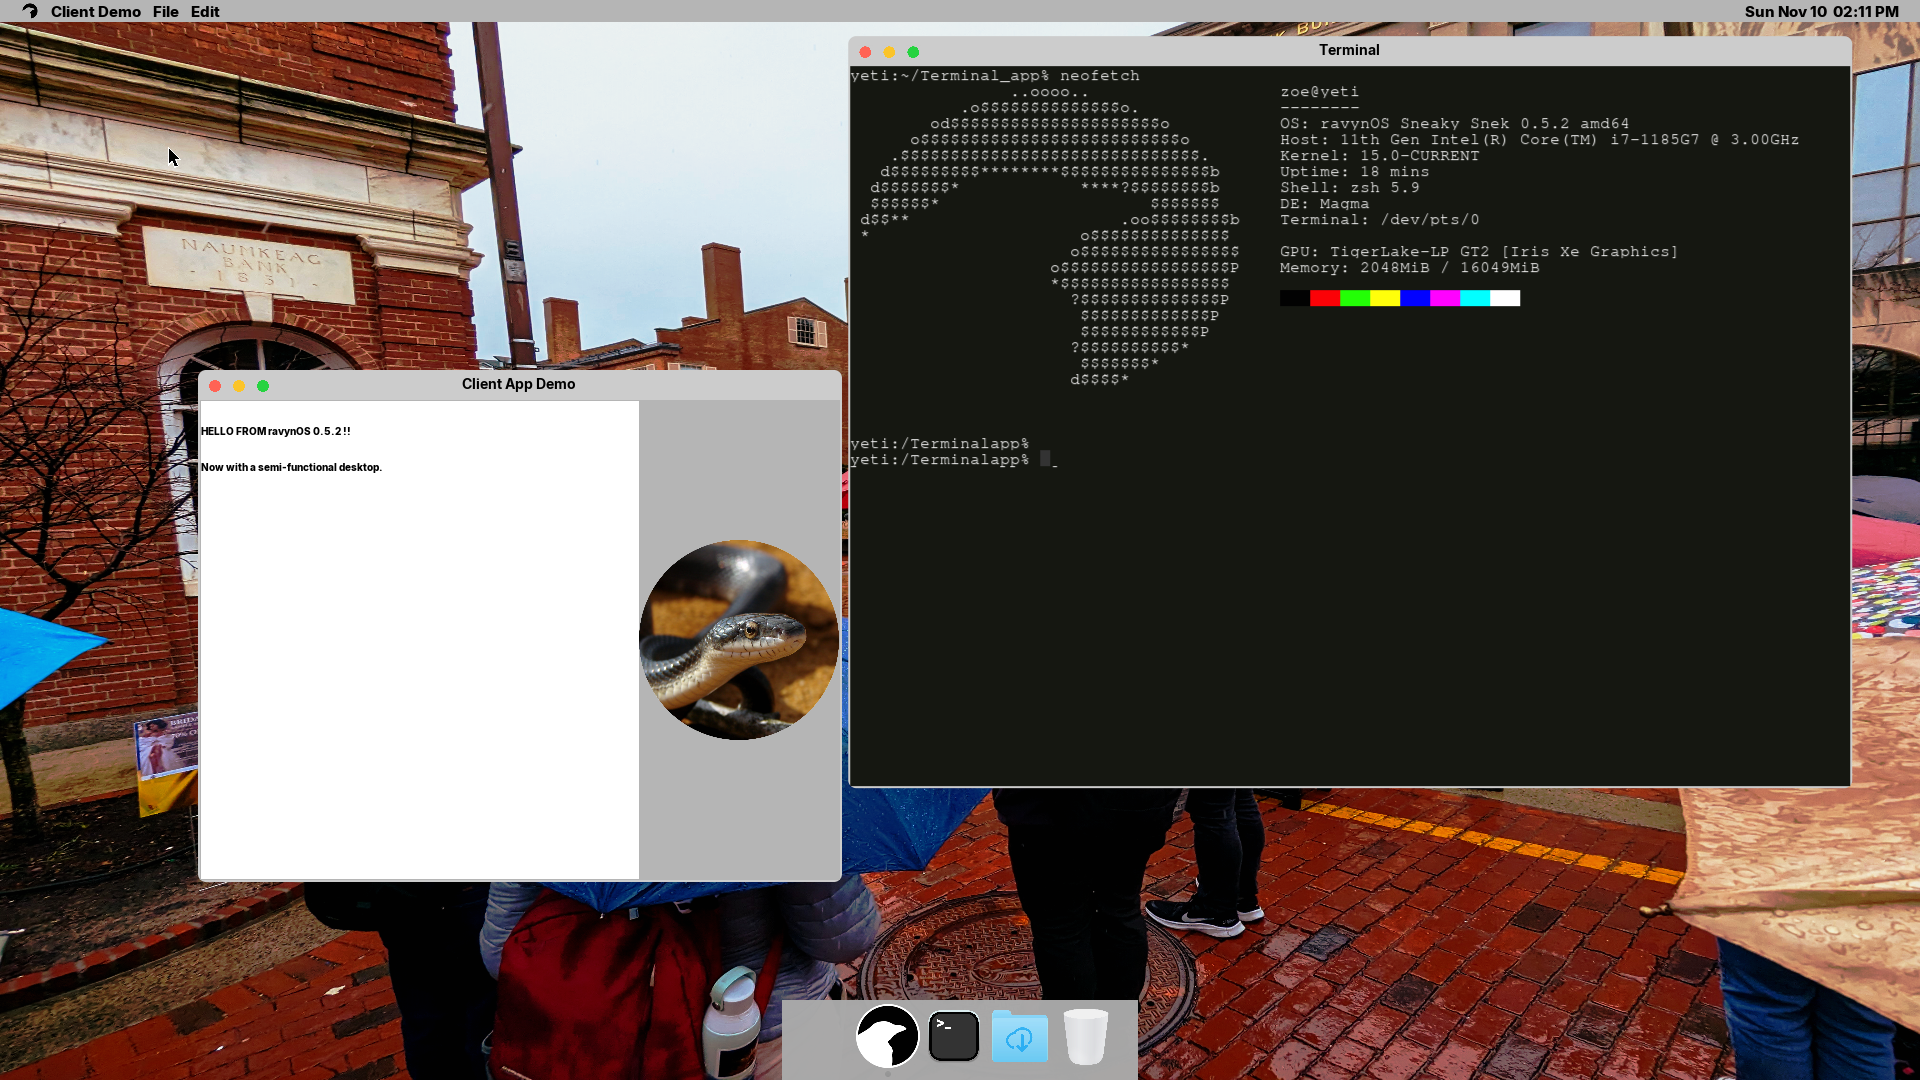Zoom the Client App Demo window with the green button
This screenshot has width=1920, height=1080.
[x=263, y=385]
